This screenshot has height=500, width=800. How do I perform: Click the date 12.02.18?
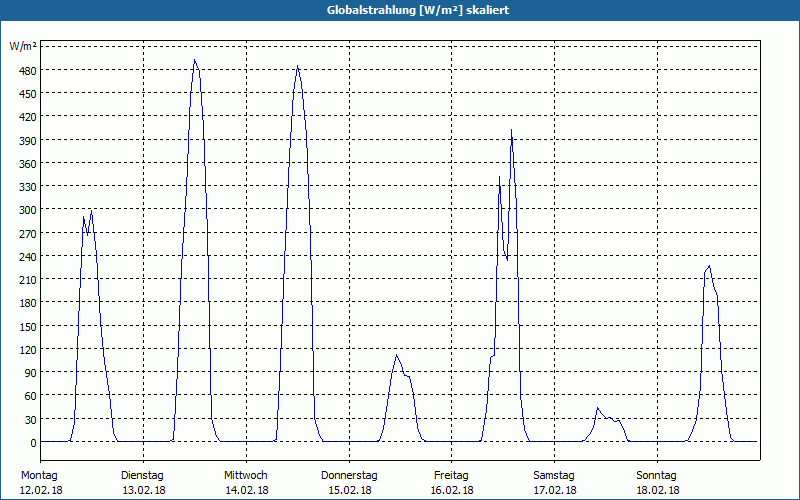pyautogui.click(x=41, y=491)
